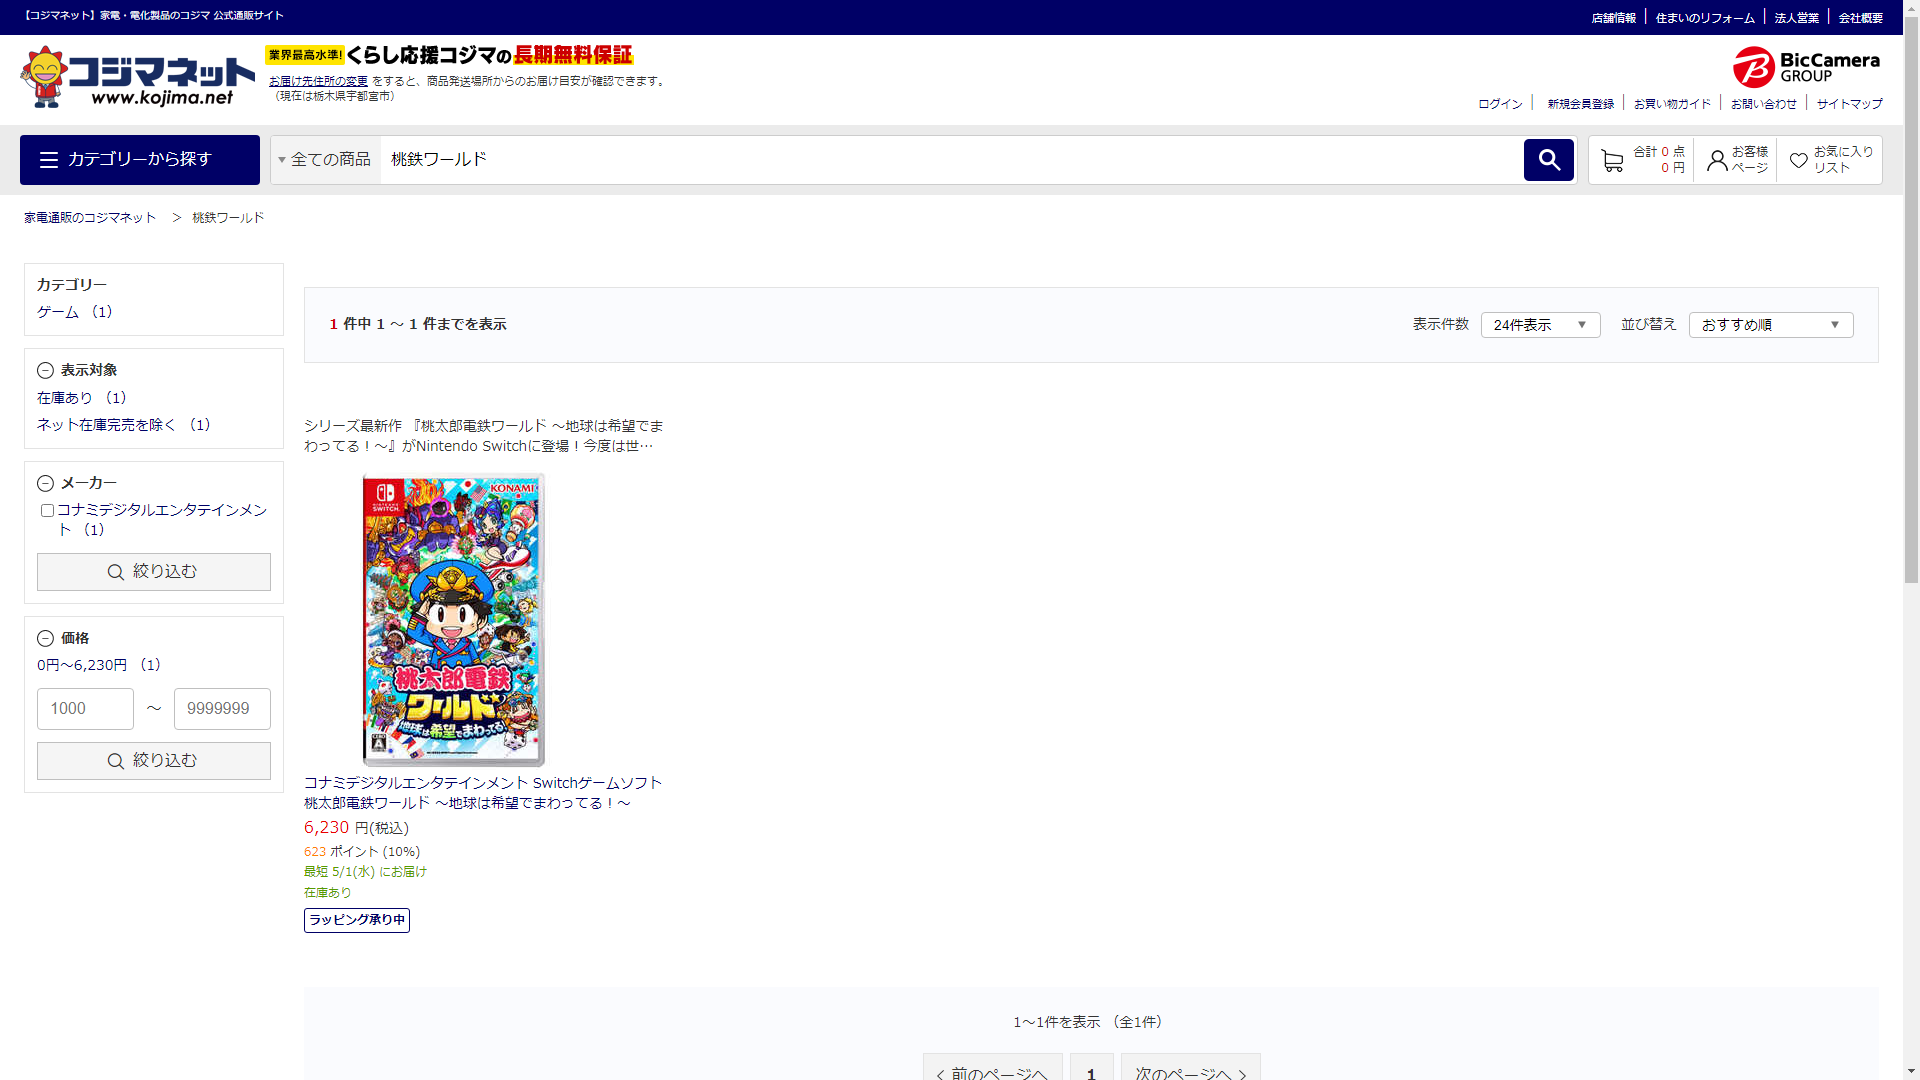Click the ログイン menu link
This screenshot has width=1920, height=1080.
point(1500,104)
